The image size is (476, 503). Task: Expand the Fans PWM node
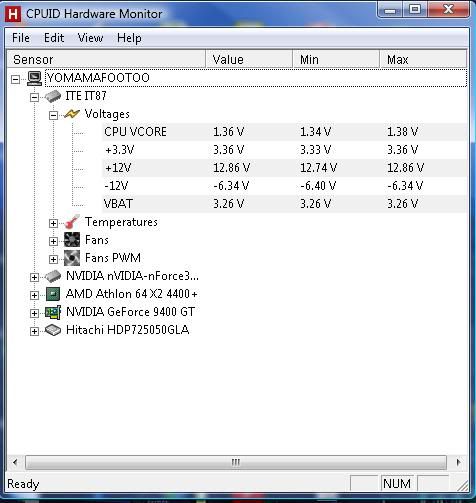(x=53, y=259)
